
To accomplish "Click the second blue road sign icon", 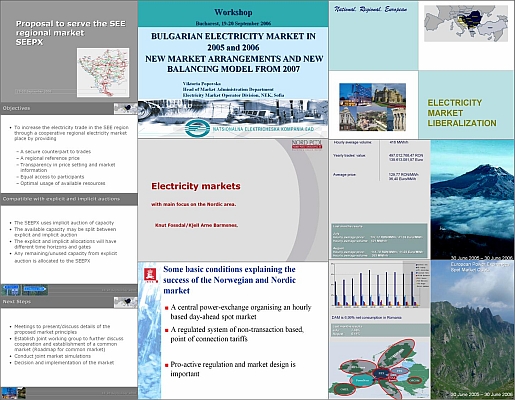I will click(x=35, y=290).
